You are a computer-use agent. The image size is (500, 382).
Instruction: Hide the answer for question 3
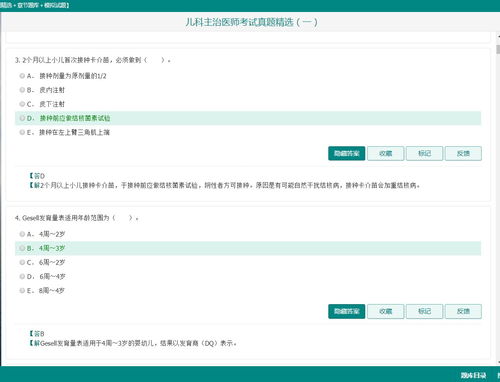[x=346, y=153]
